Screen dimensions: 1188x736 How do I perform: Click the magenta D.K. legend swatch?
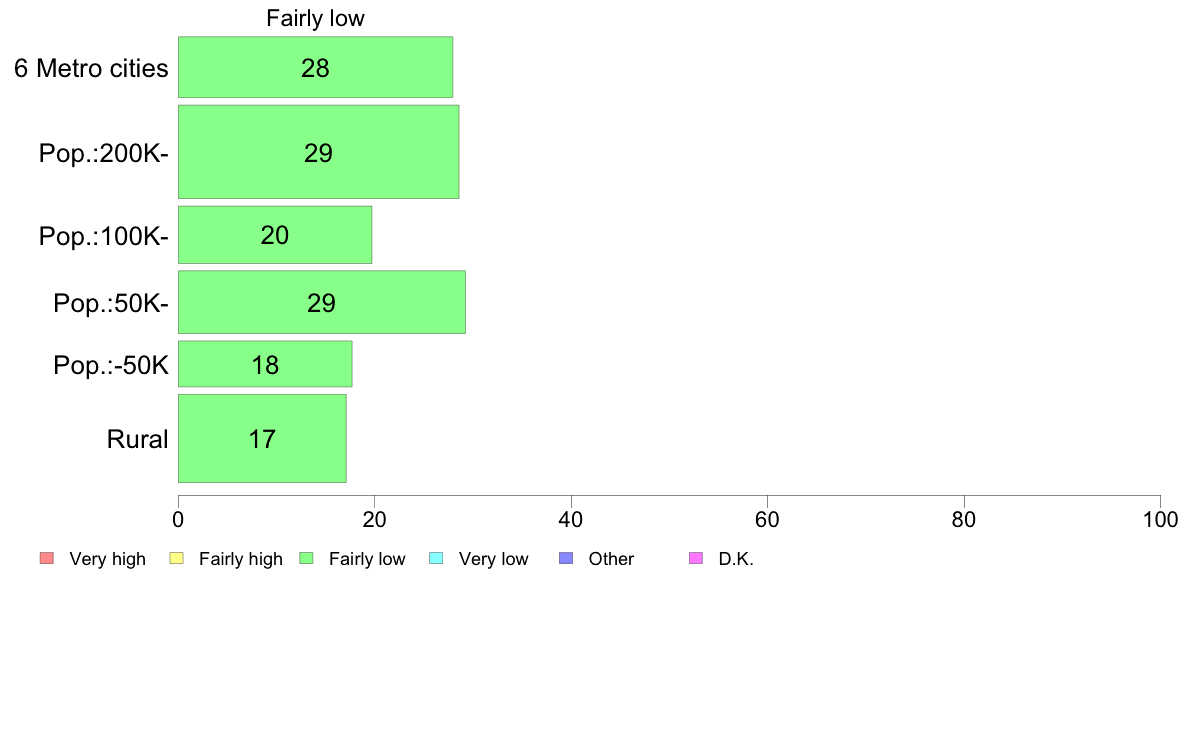[696, 559]
